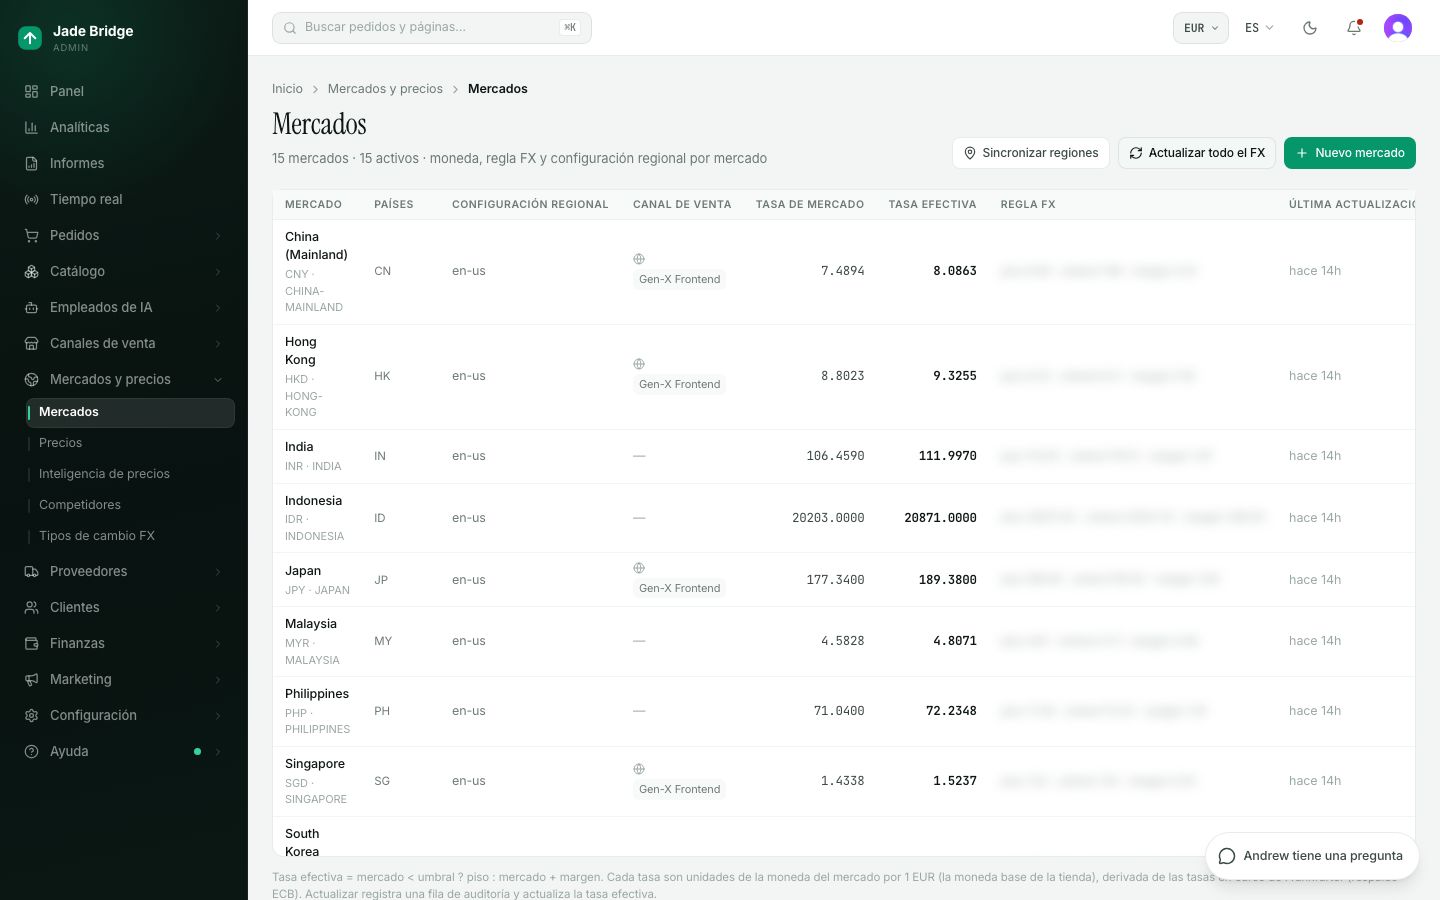
Task: Click globe icon in Japan row
Action: pos(639,568)
